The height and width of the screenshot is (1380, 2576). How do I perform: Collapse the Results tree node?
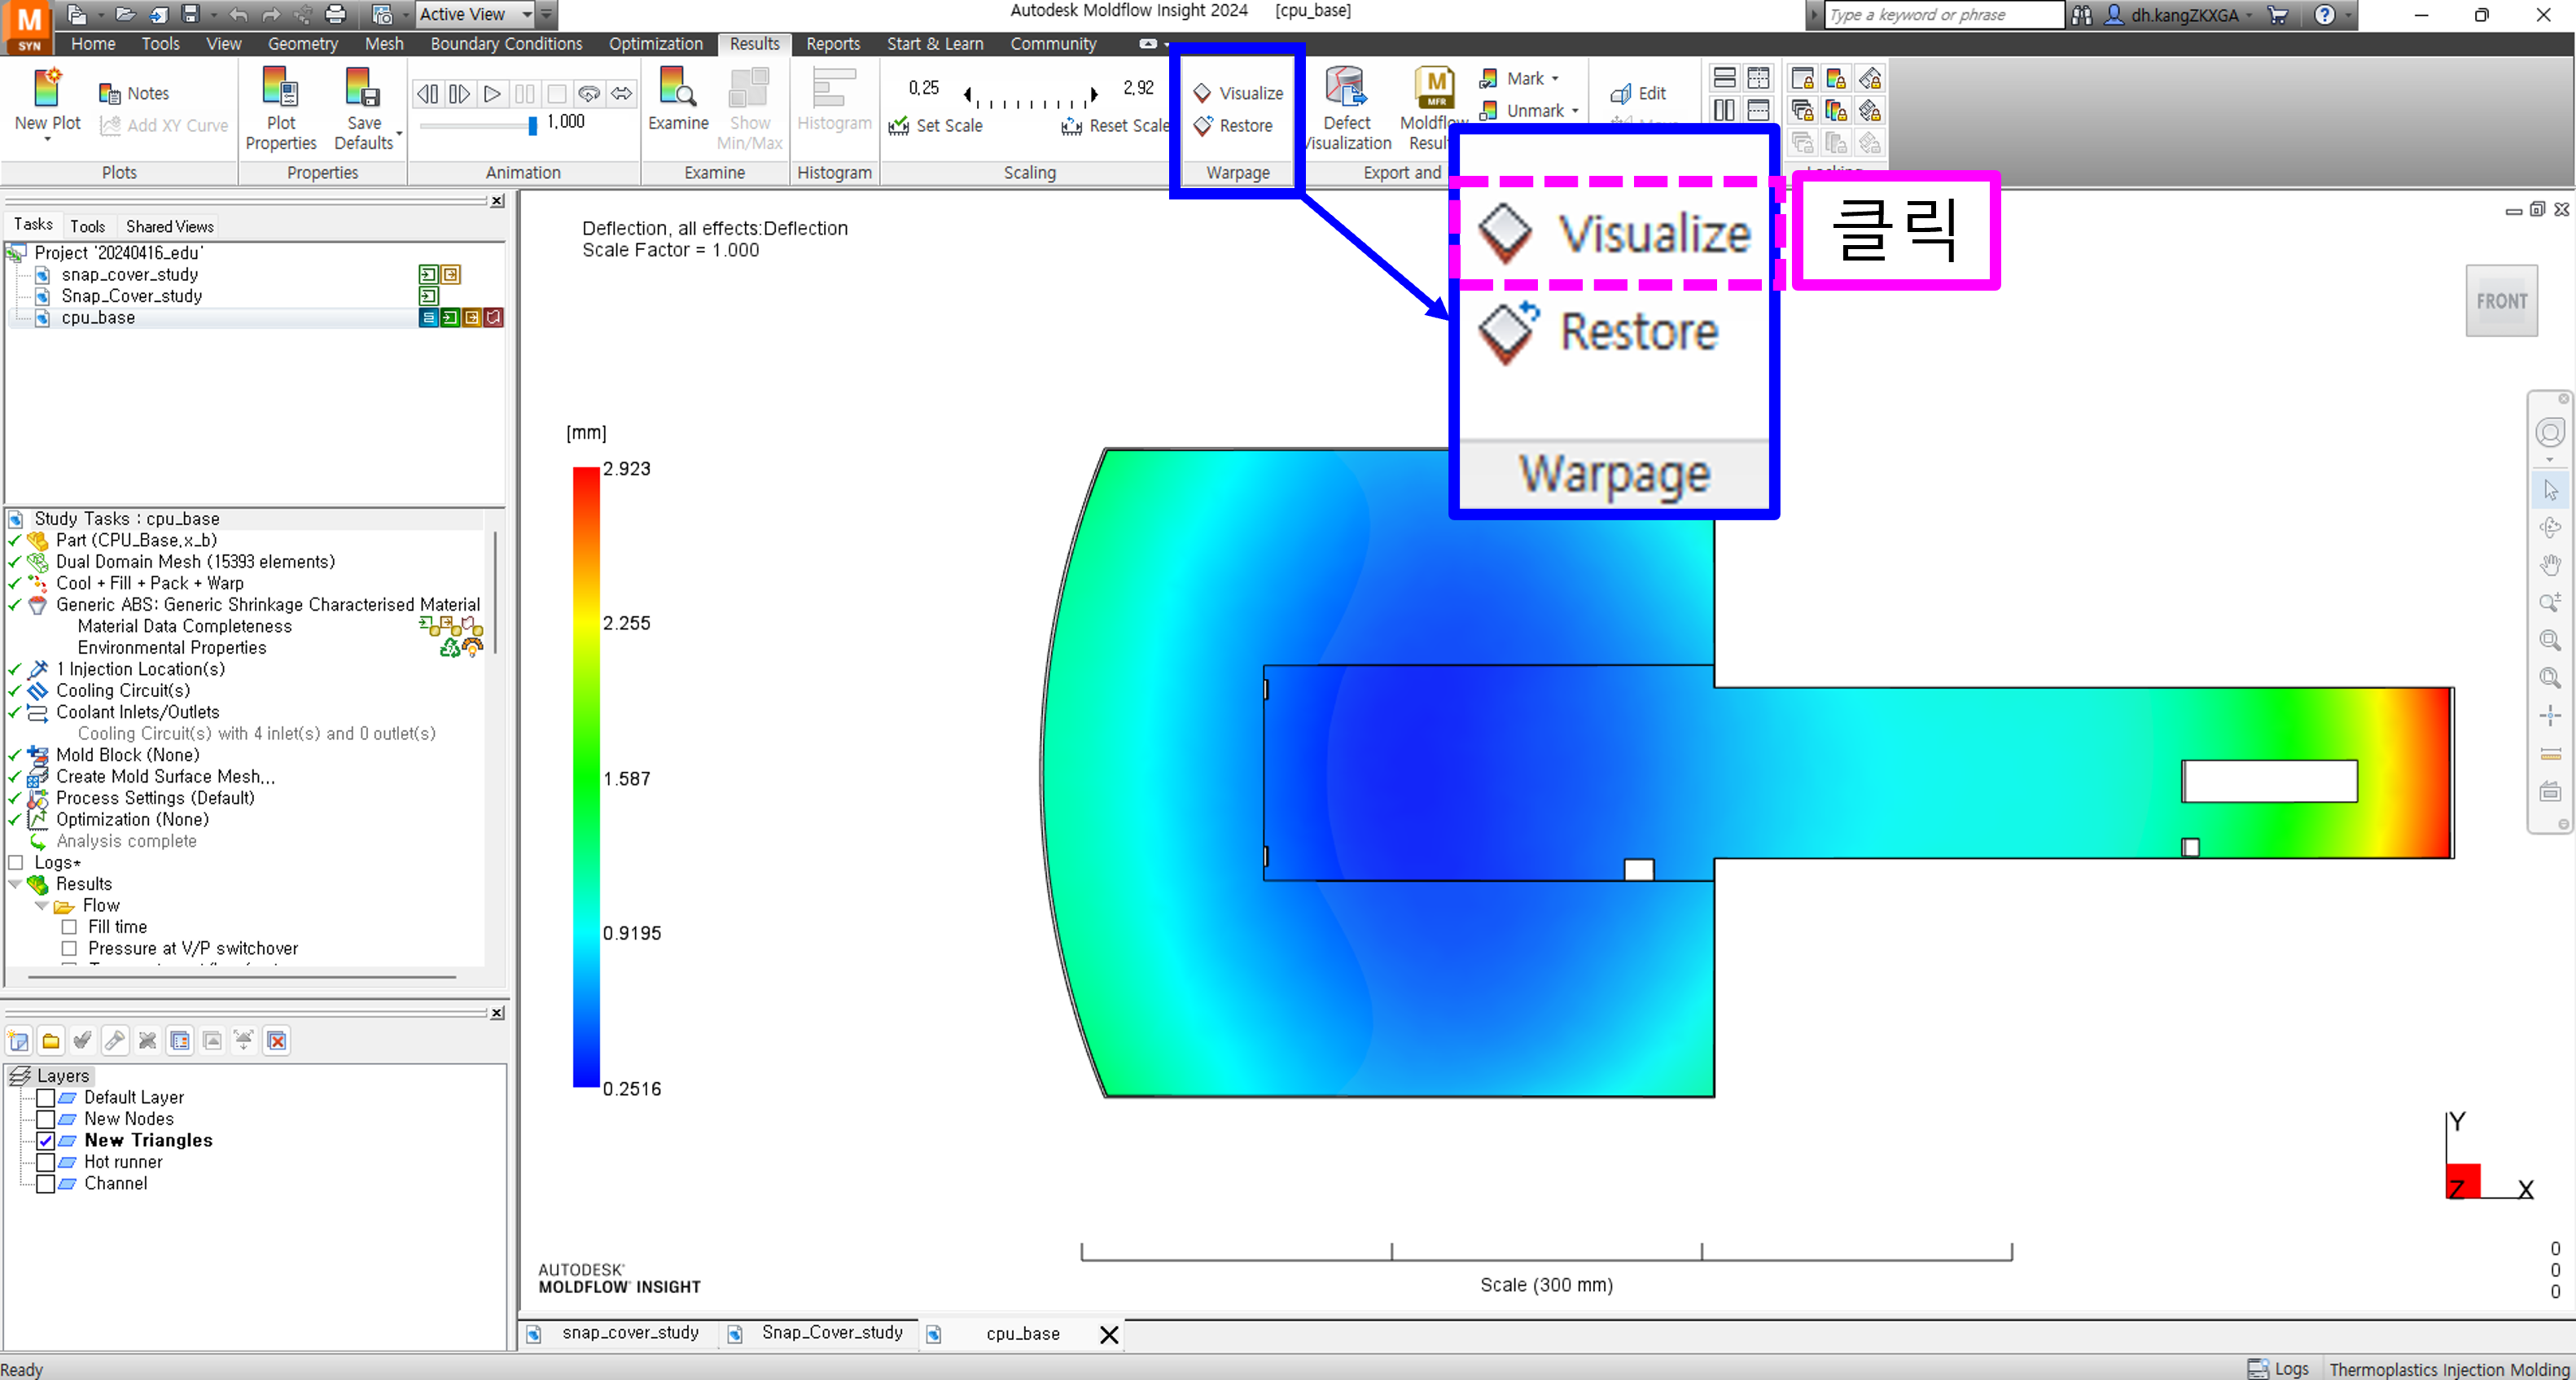click(15, 884)
